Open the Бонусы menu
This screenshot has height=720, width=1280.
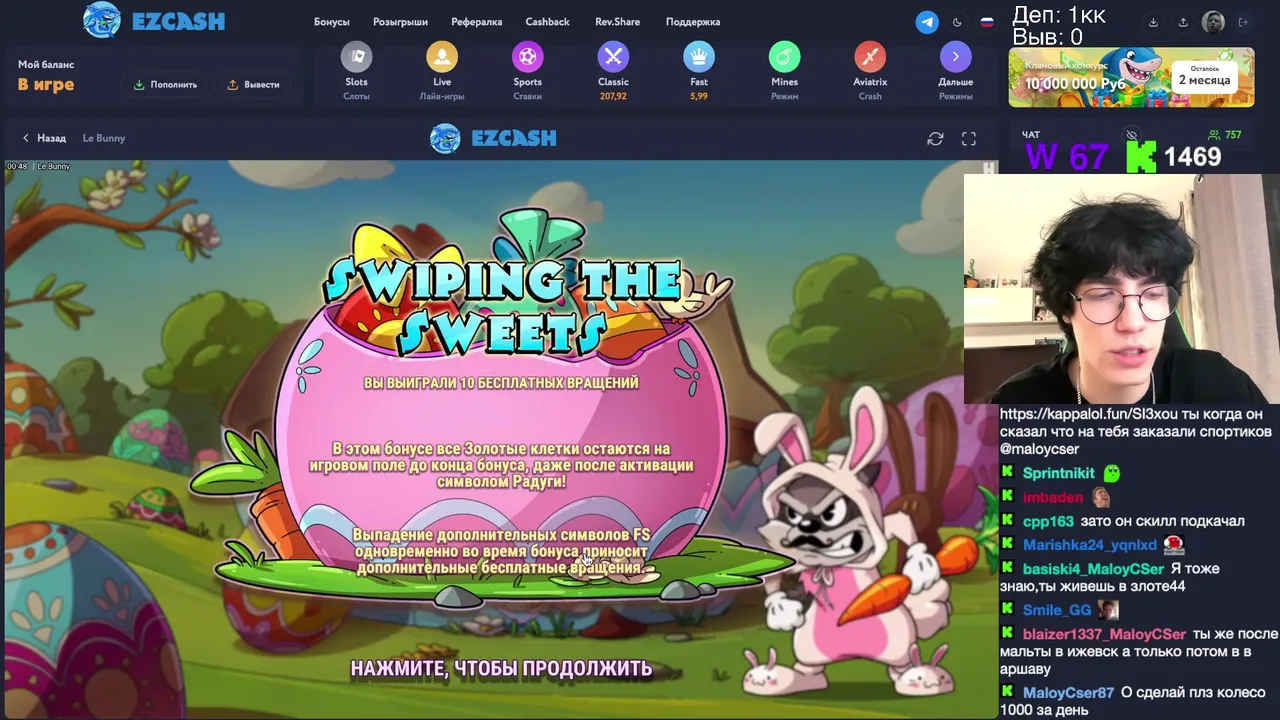point(332,22)
